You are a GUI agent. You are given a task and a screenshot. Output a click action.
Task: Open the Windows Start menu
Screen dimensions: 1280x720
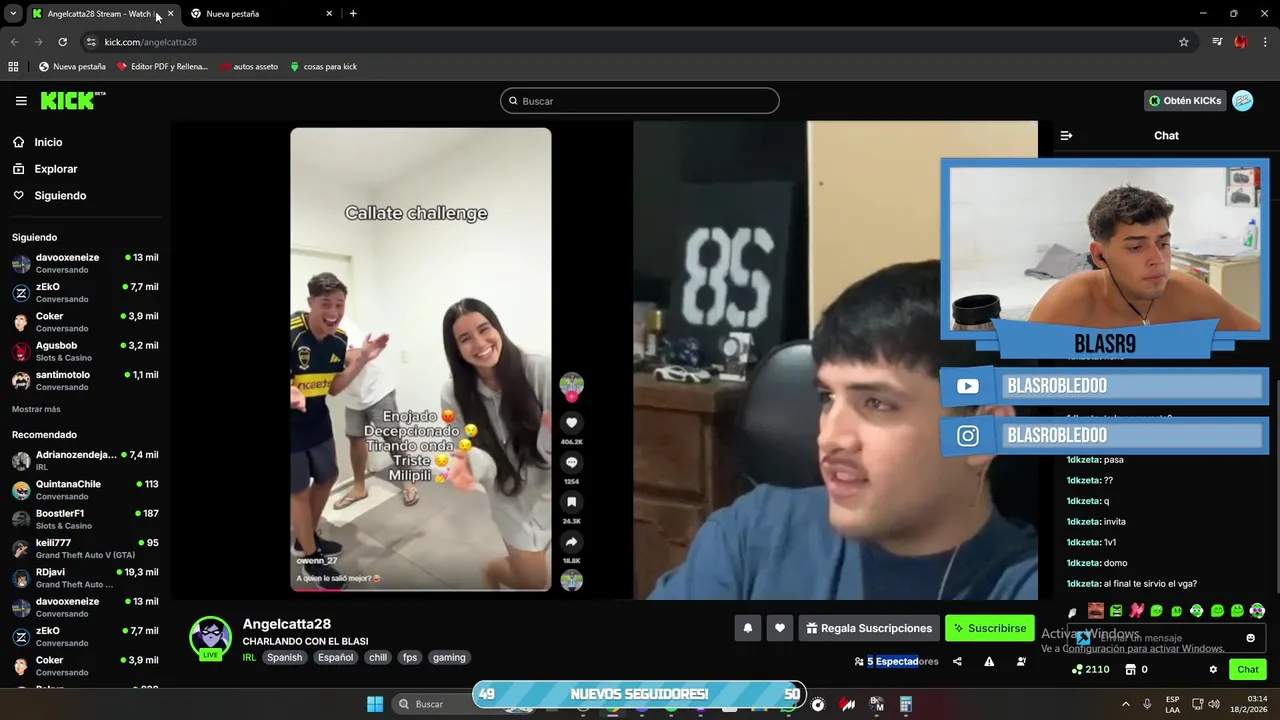[x=375, y=704]
